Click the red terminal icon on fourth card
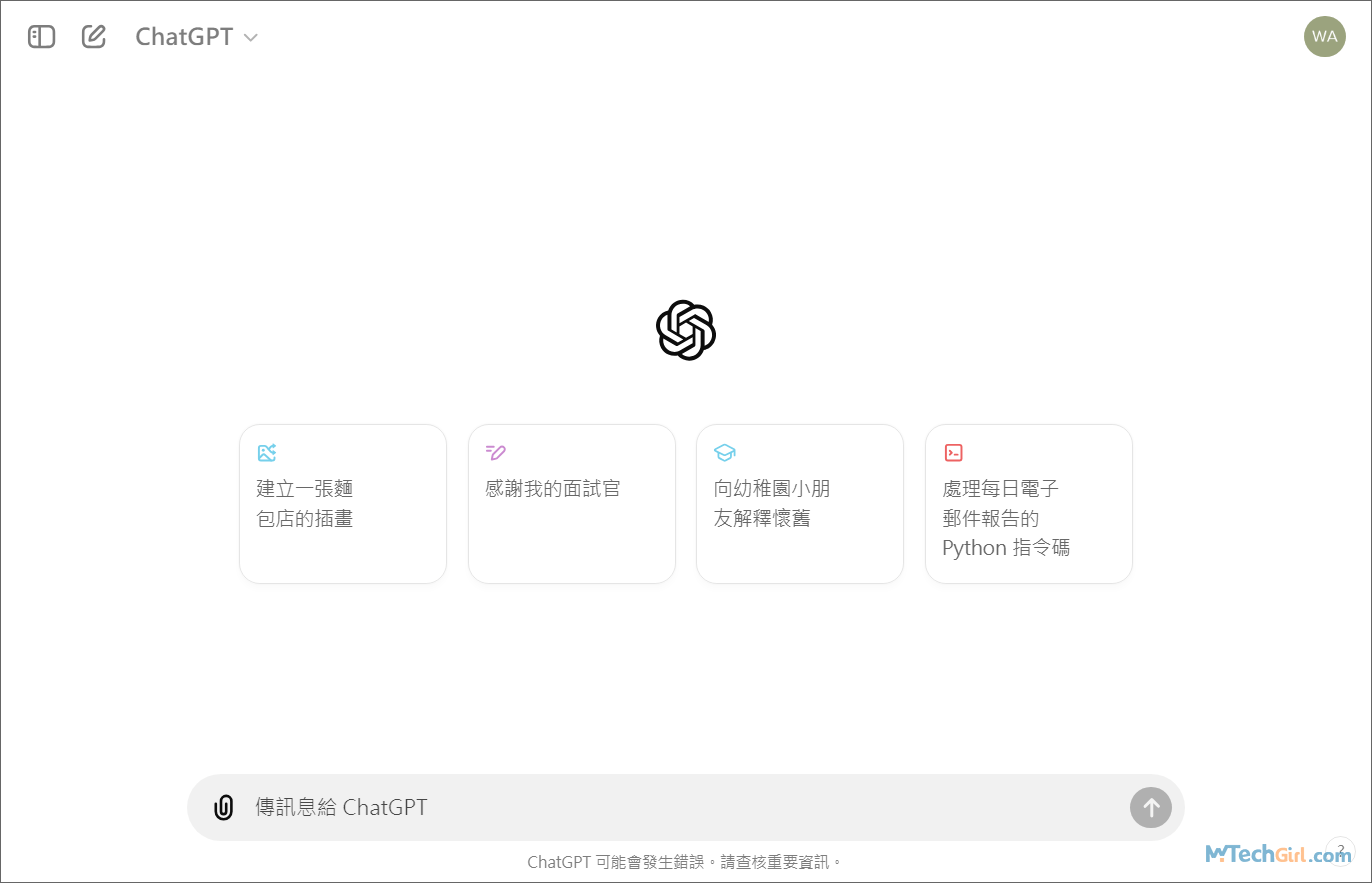Viewport: 1372px width, 883px height. tap(953, 453)
